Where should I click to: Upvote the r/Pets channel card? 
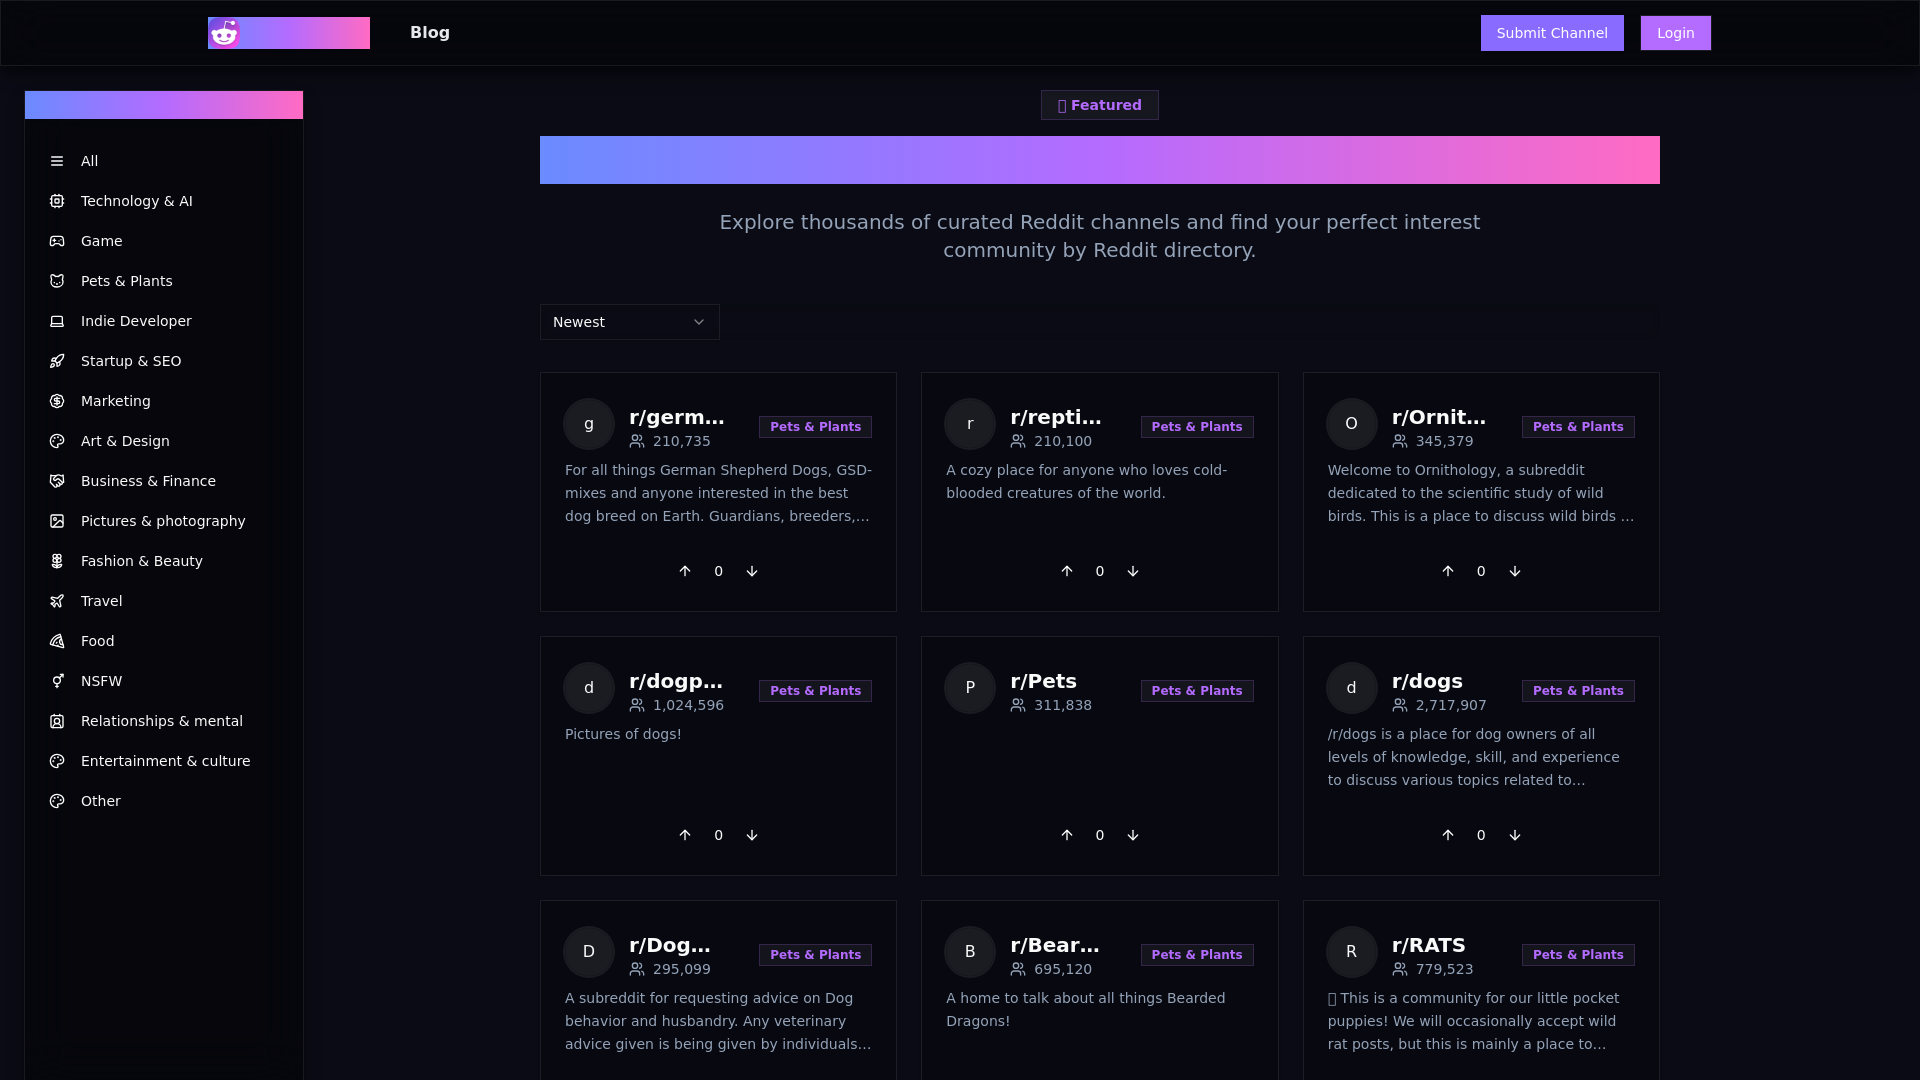(x=1067, y=835)
